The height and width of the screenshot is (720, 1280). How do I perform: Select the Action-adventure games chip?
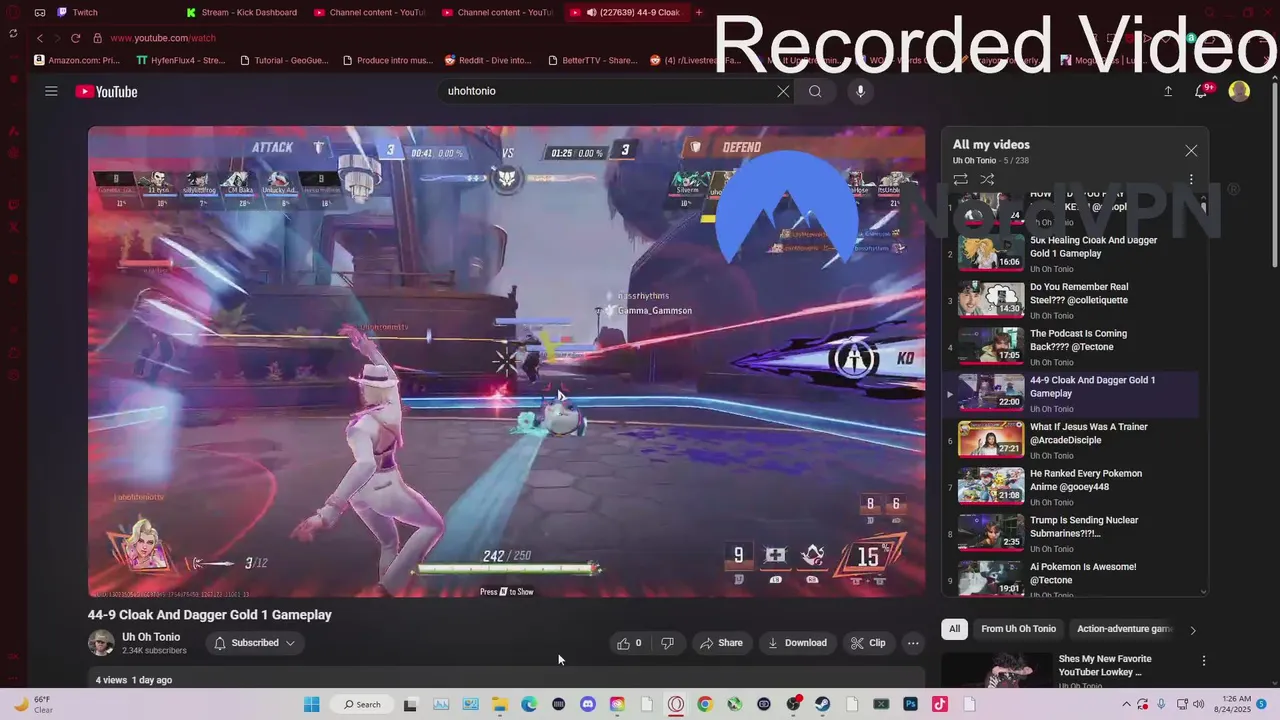[1123, 629]
